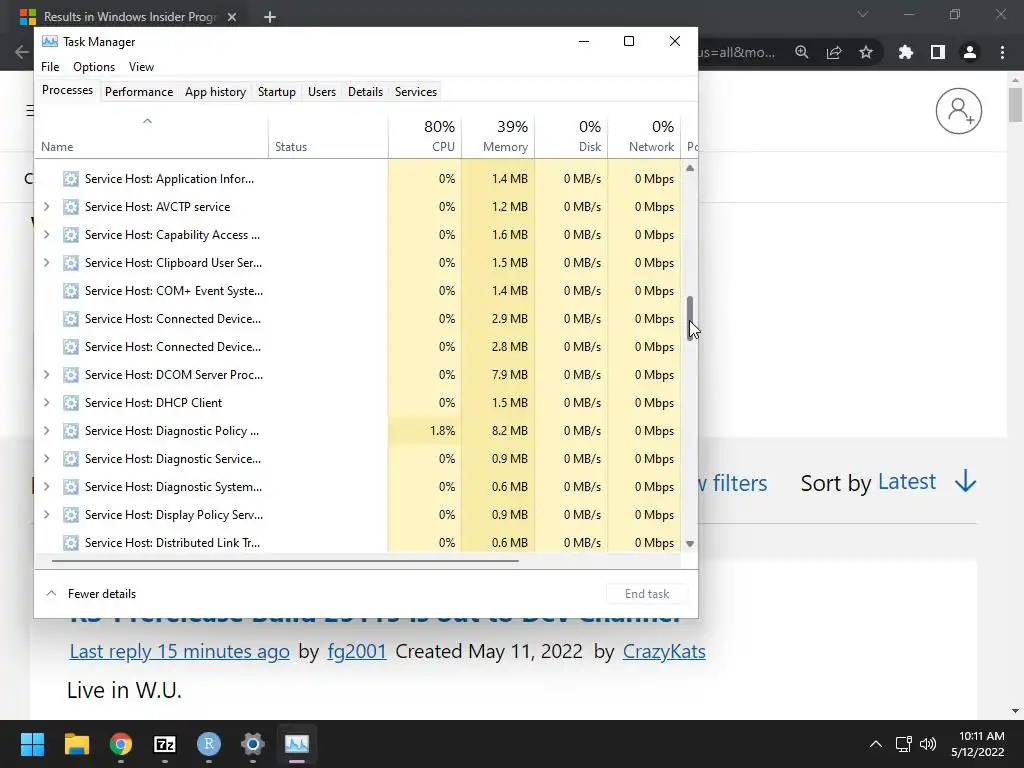Close the Windows Insider browser tab

coord(232,17)
